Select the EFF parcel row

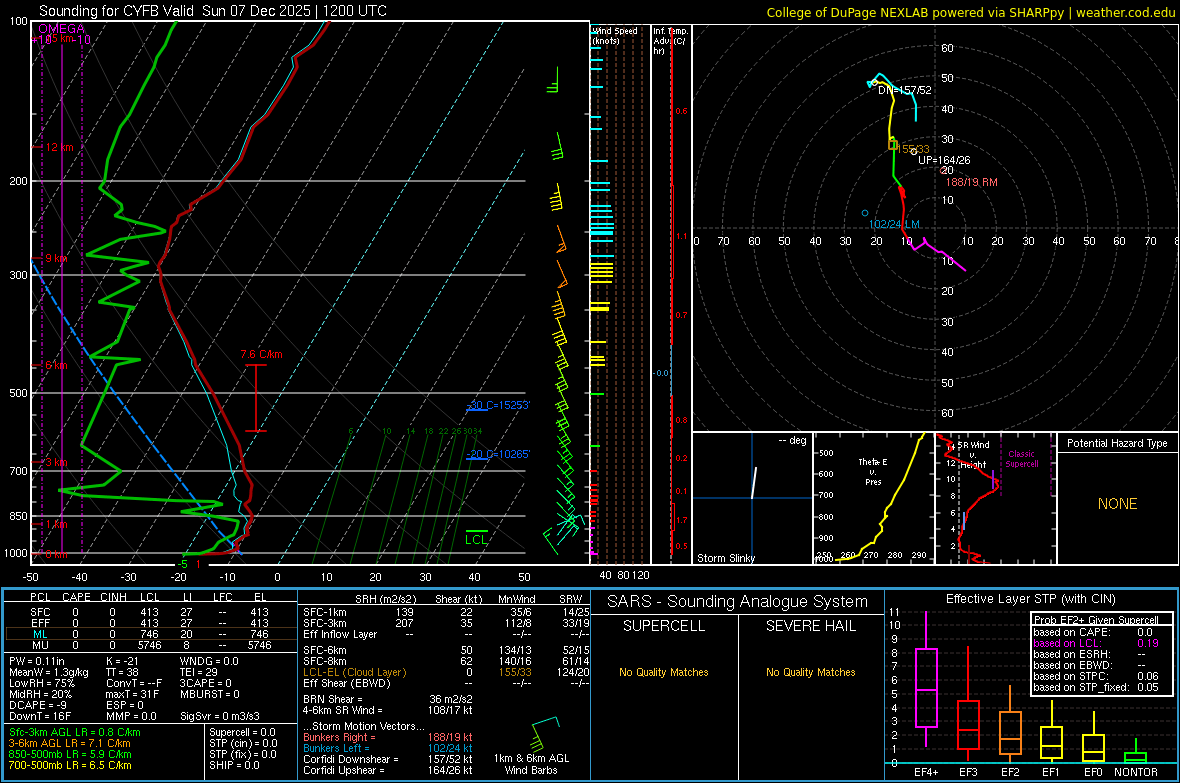pyautogui.click(x=150, y=623)
